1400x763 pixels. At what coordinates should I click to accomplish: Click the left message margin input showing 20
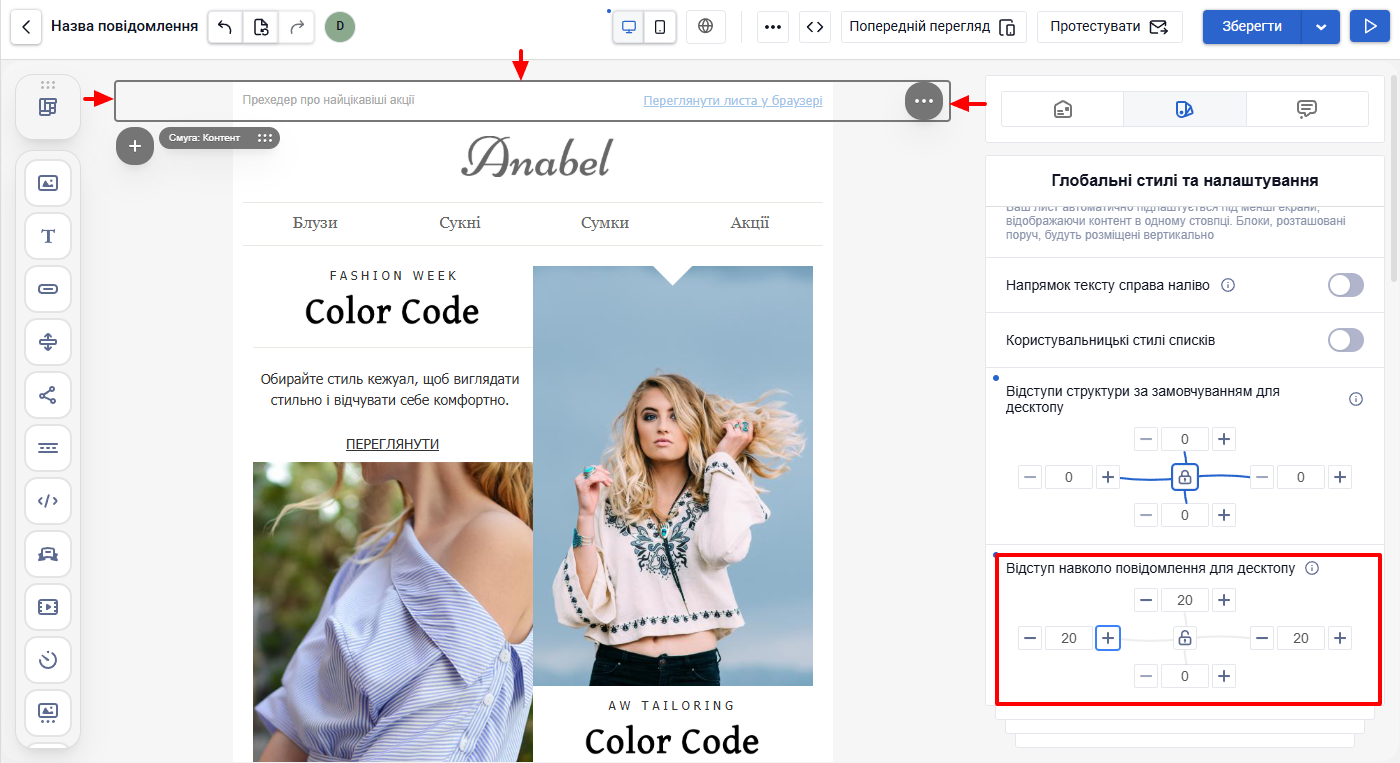click(1069, 637)
